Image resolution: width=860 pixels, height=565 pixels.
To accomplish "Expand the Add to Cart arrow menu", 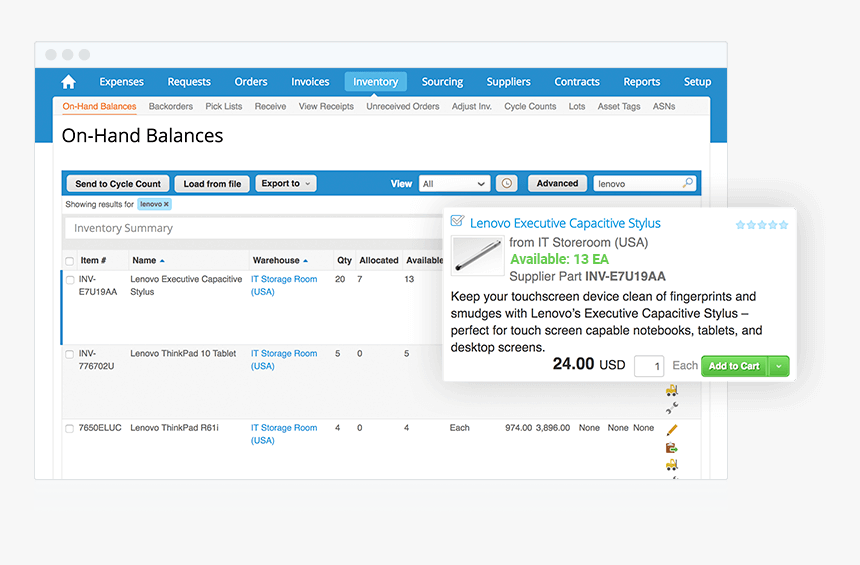I will click(779, 366).
